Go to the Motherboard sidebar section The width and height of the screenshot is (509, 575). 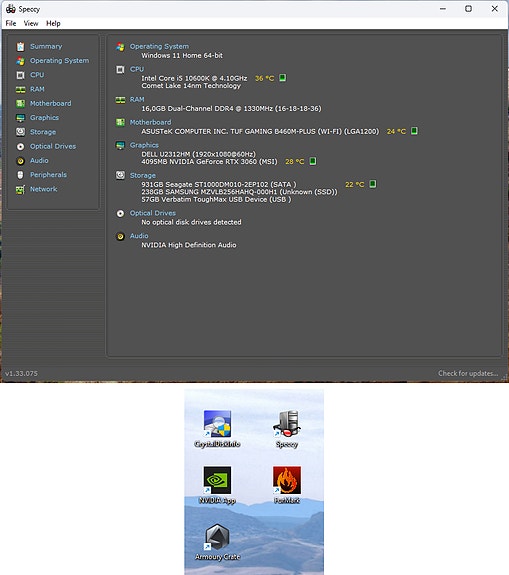click(x=51, y=103)
